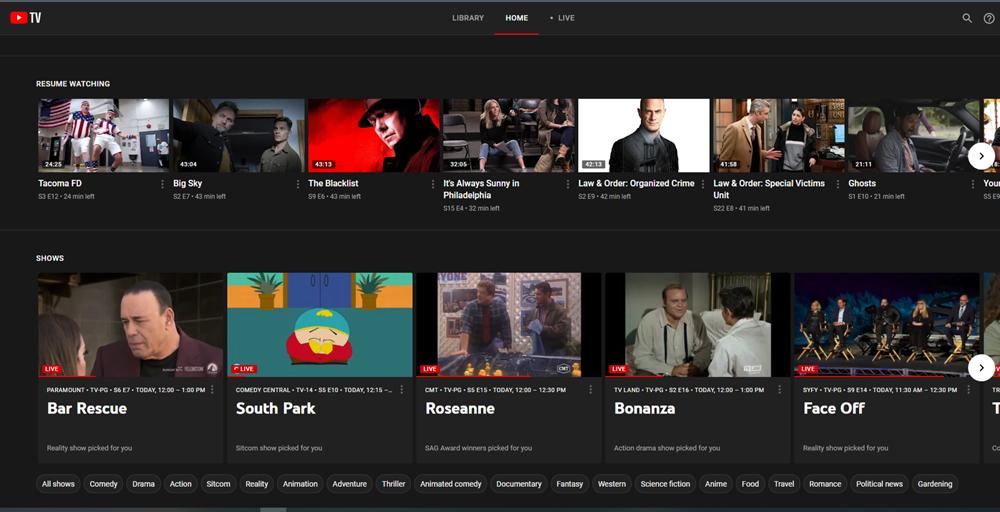The image size is (1000, 512).
Task: Filter shows by Sitcom
Action: tap(218, 484)
